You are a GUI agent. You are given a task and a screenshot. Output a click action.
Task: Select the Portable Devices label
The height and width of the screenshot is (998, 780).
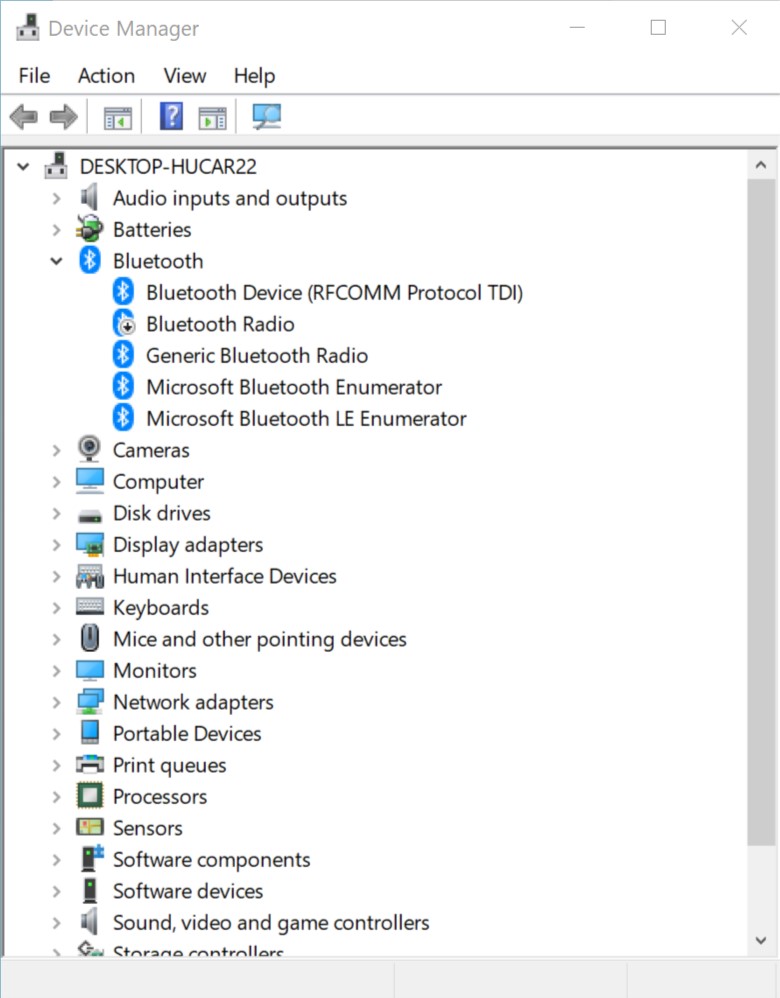187,733
